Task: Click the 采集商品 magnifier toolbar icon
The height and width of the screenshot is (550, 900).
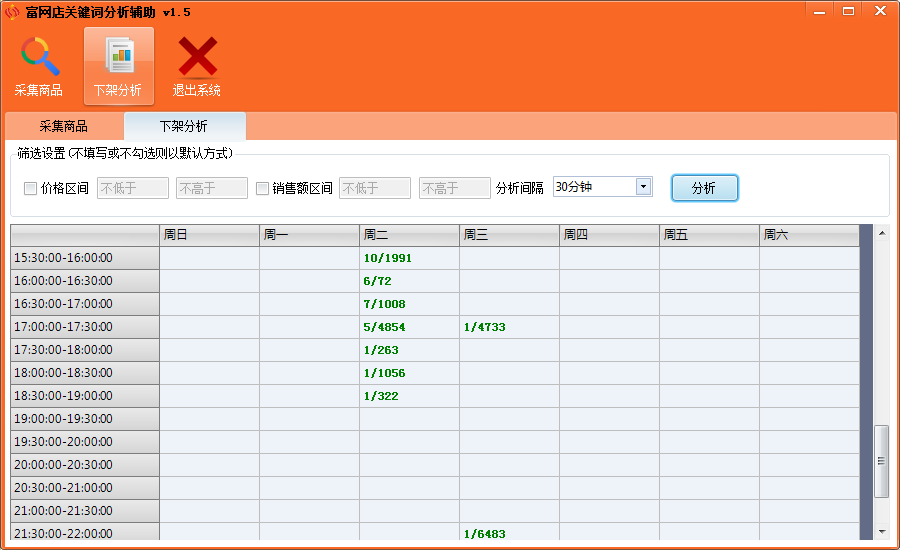Action: click(39, 58)
